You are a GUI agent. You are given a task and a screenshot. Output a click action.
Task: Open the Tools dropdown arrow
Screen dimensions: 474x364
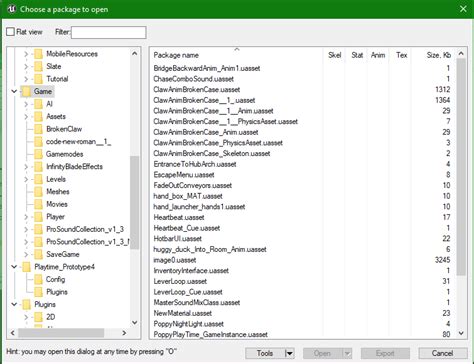(x=290, y=353)
